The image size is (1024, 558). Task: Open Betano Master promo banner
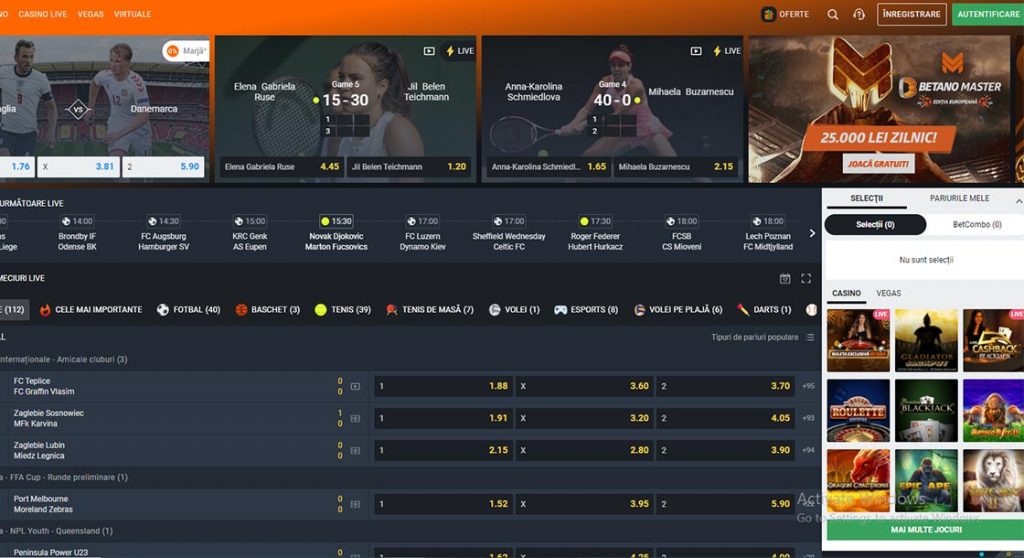click(879, 109)
